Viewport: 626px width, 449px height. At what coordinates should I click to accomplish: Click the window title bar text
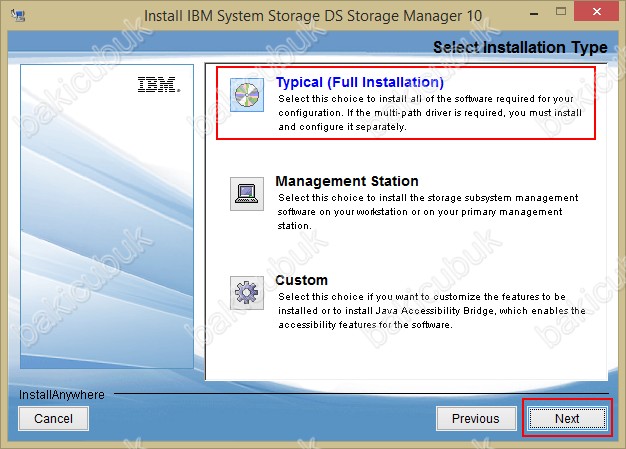pos(313,16)
